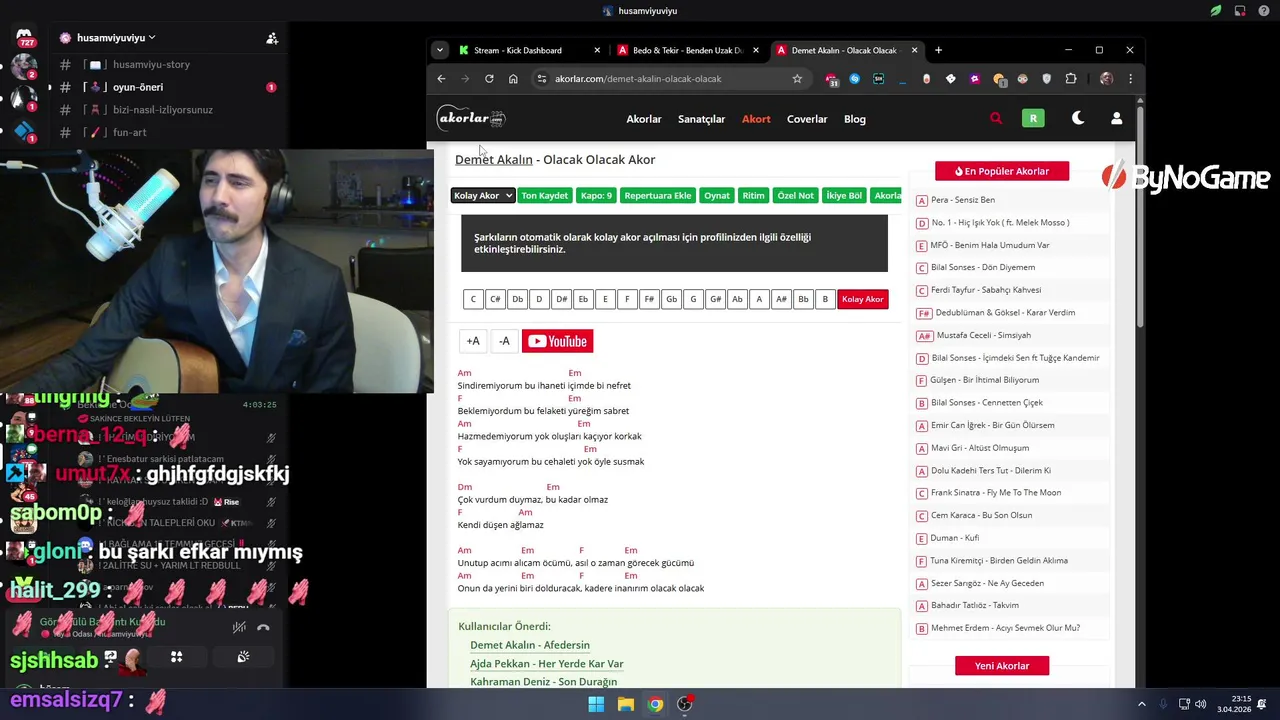Open suggested song Demet Akalın - Afedersin
1280x720 pixels.
coord(530,645)
